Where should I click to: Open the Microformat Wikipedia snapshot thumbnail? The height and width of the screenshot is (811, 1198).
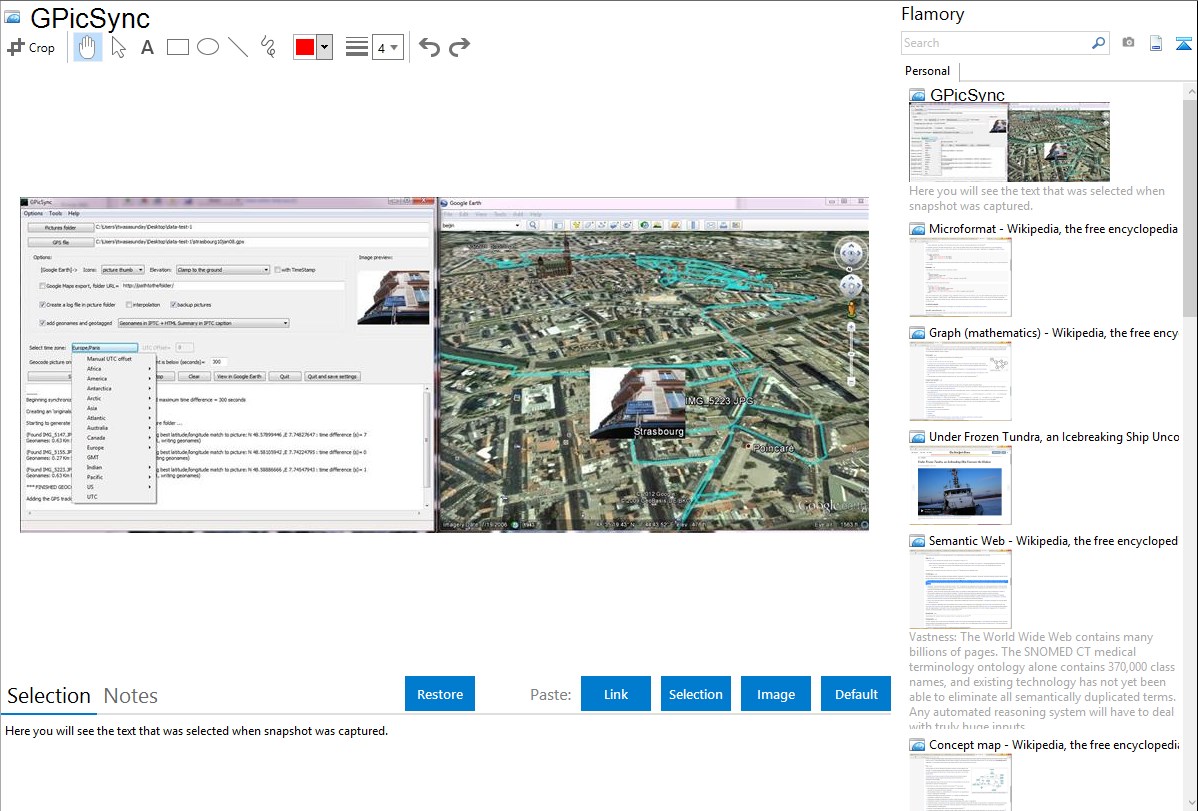click(x=960, y=277)
